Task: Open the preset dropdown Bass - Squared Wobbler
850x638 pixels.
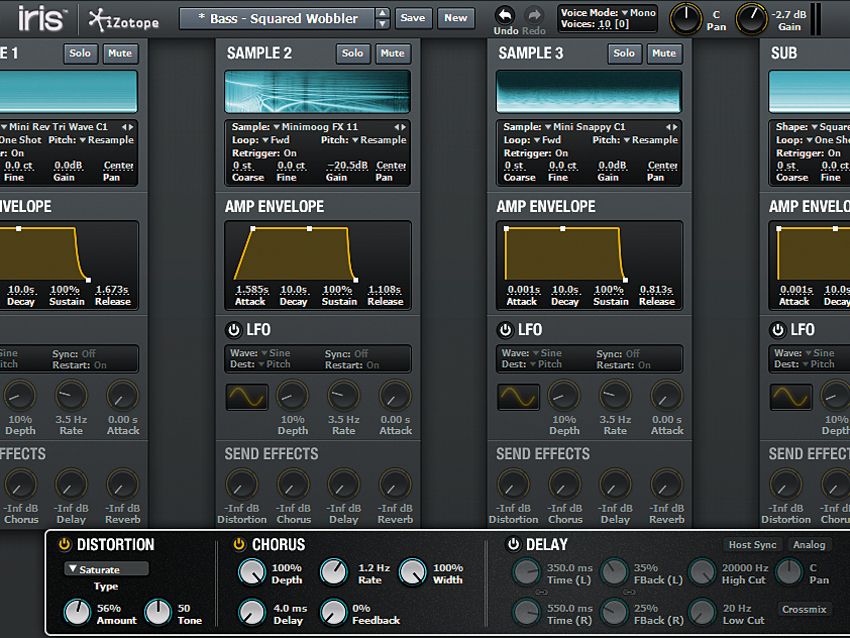Action: [277, 18]
